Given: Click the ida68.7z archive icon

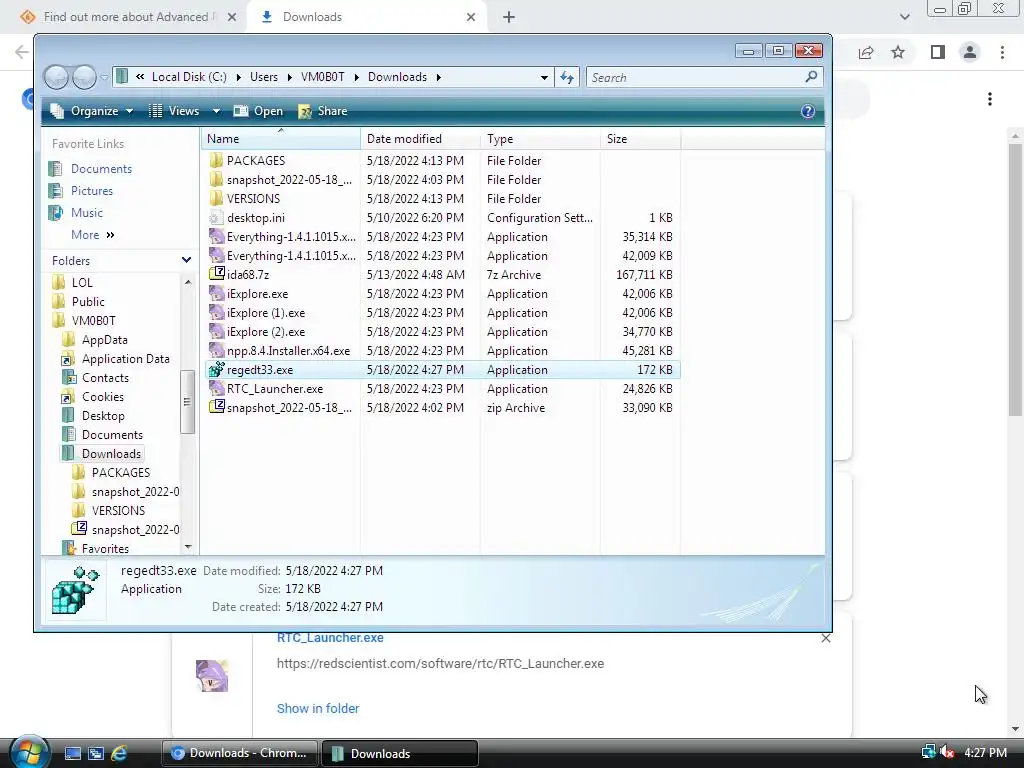Looking at the screenshot, I should [x=216, y=274].
